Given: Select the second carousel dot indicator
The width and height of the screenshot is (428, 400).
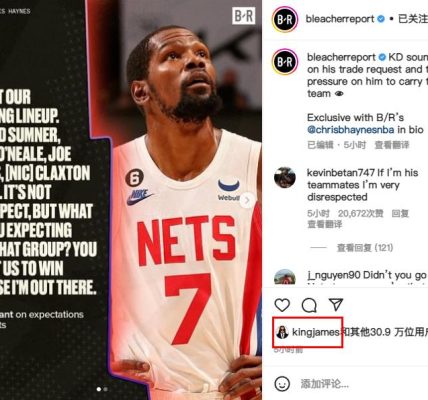Looking at the screenshot, I should pyautogui.click(x=105, y=389).
